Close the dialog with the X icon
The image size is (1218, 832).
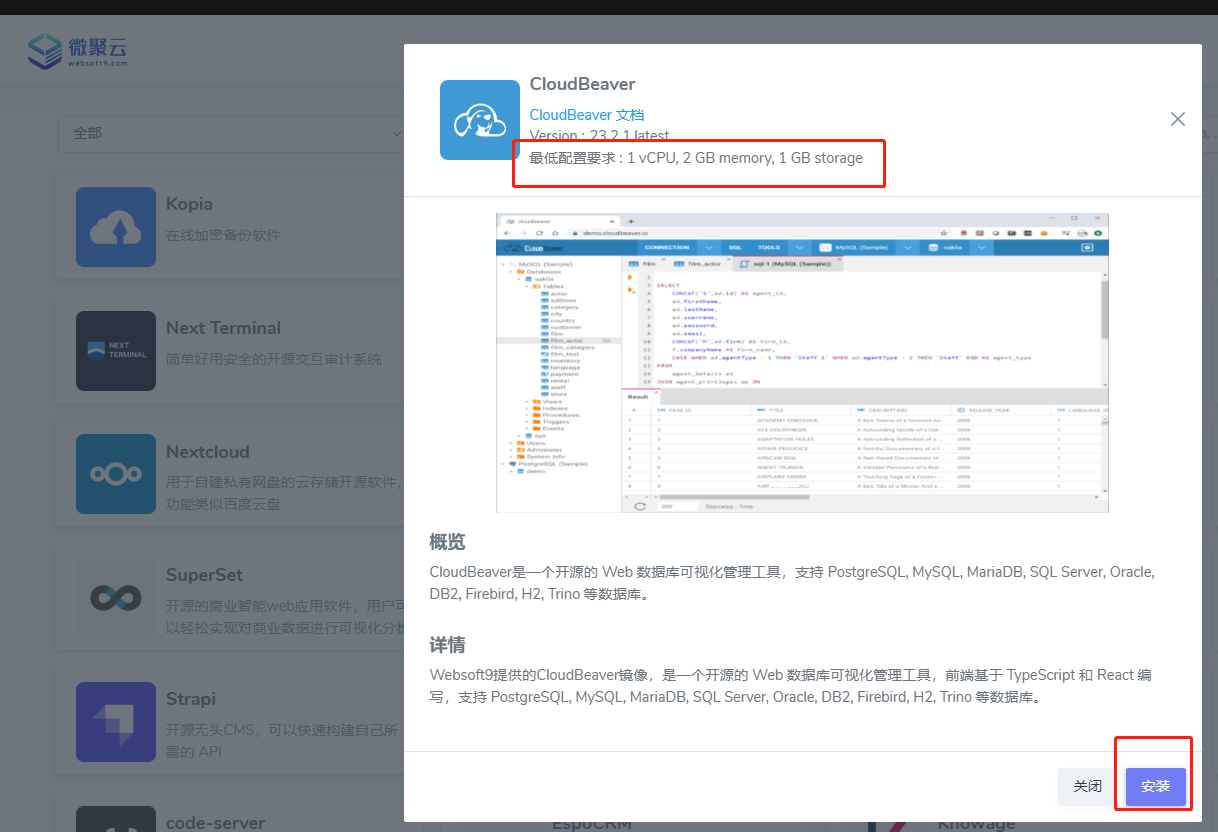(x=1177, y=119)
